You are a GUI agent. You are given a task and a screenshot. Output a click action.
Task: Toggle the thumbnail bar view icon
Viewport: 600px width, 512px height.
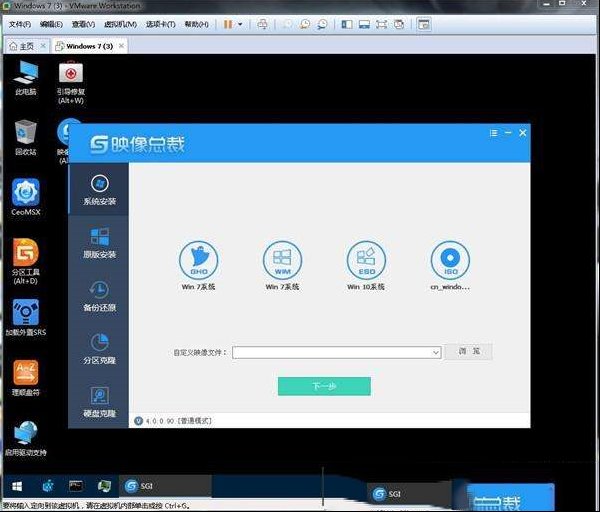pyautogui.click(x=364, y=24)
